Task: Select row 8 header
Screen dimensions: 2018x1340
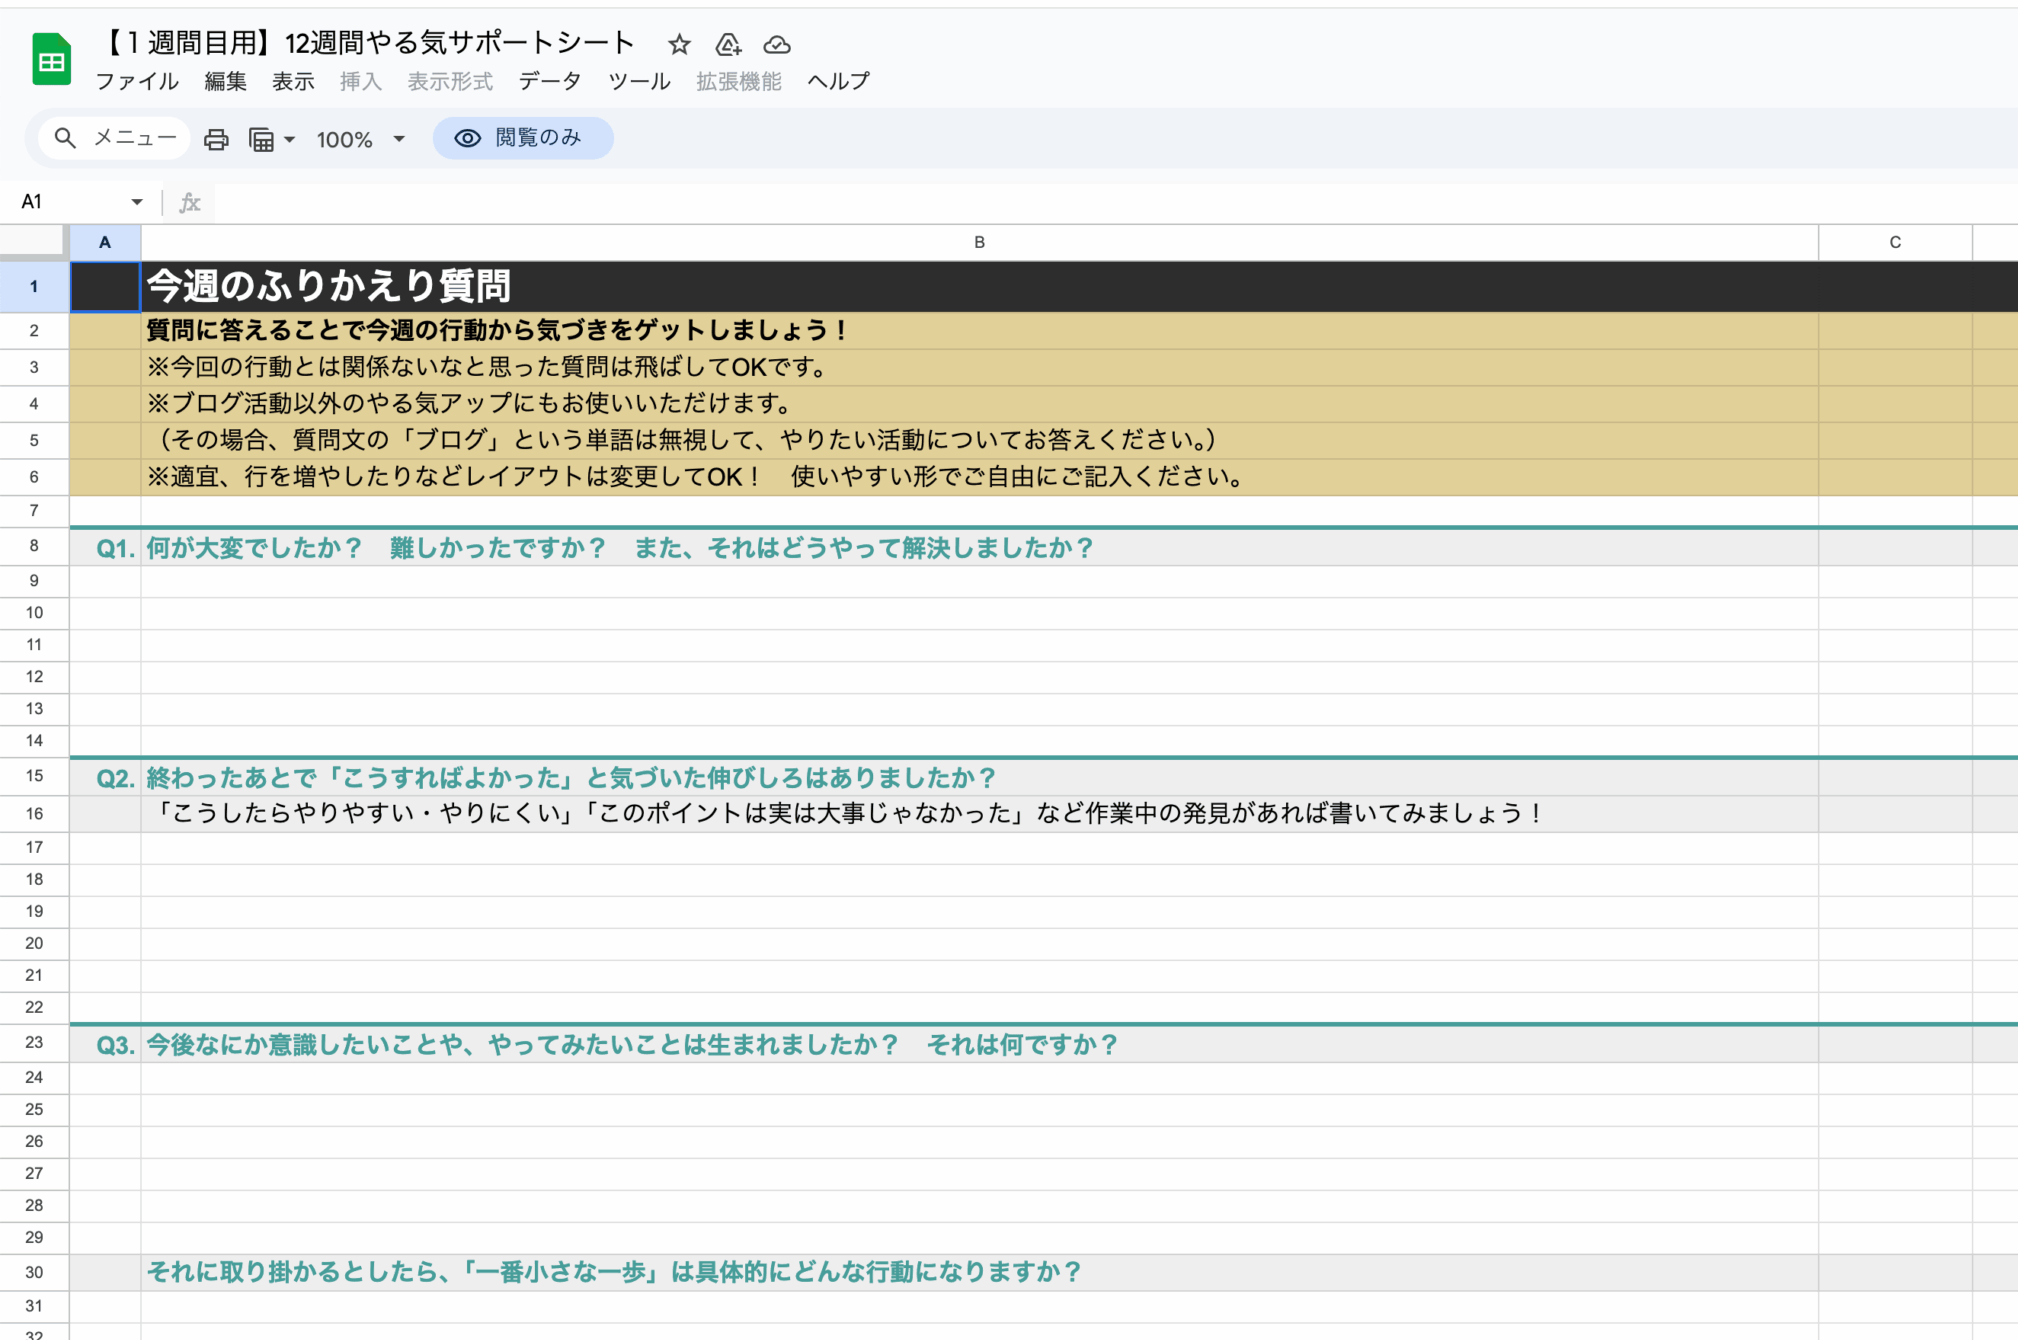Action: click(x=34, y=546)
